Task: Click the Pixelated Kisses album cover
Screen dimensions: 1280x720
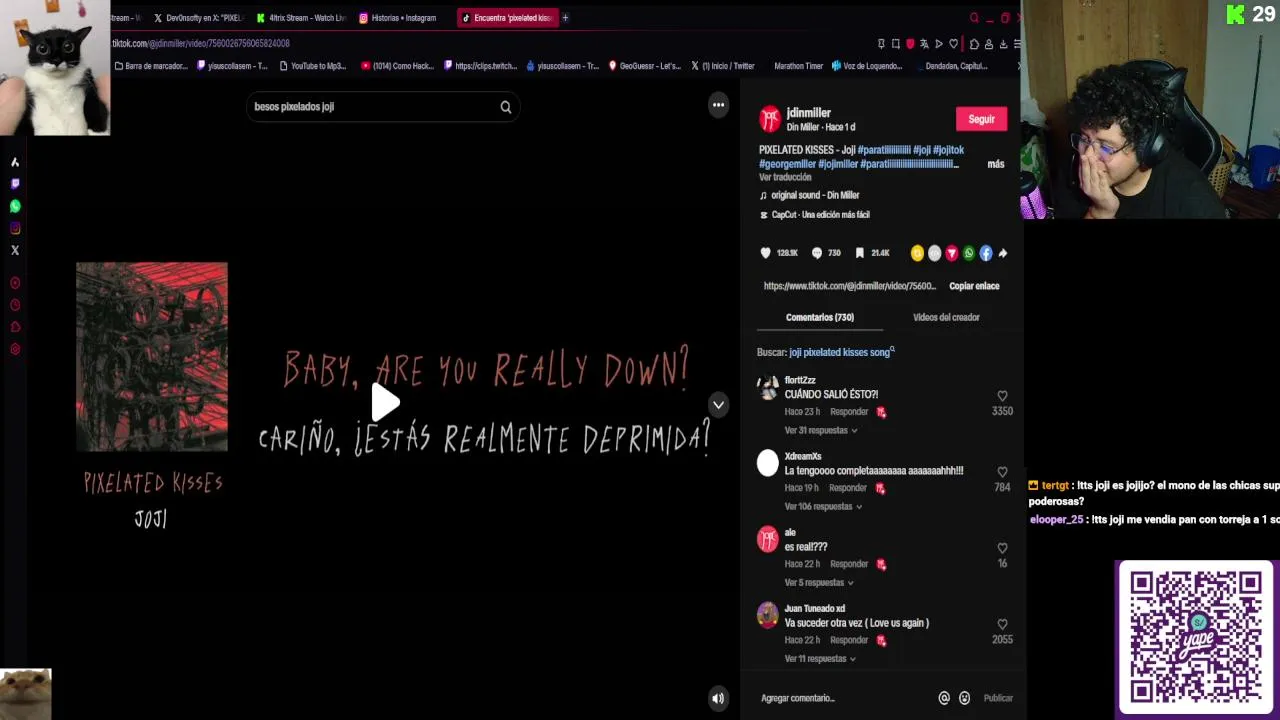Action: [152, 357]
